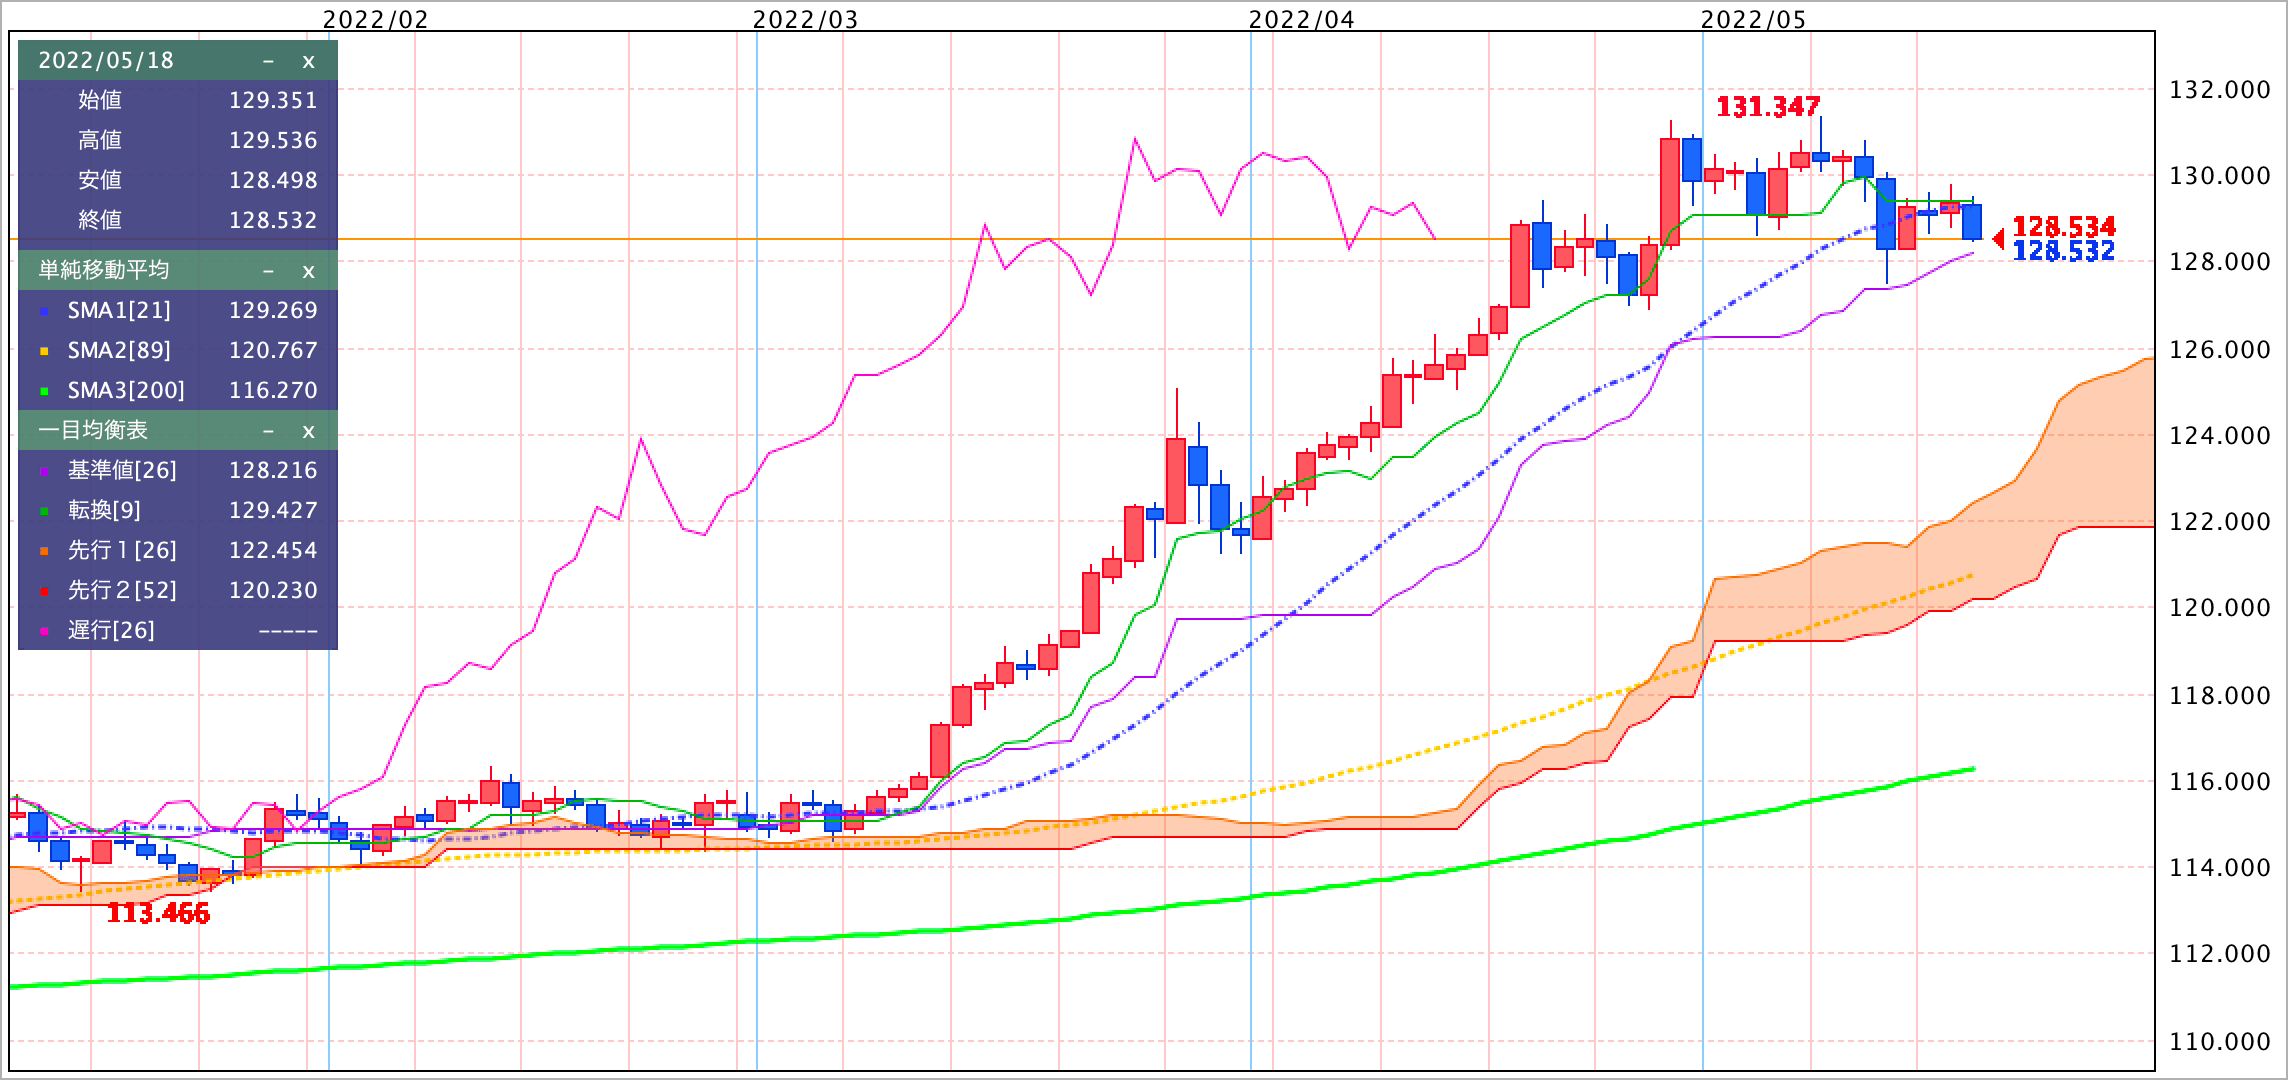Click the 132.000 price axis label

point(2220,90)
